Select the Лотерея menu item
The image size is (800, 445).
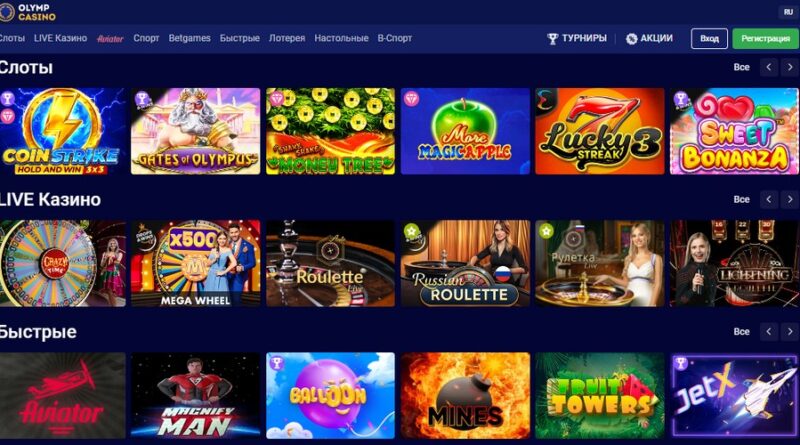point(287,38)
